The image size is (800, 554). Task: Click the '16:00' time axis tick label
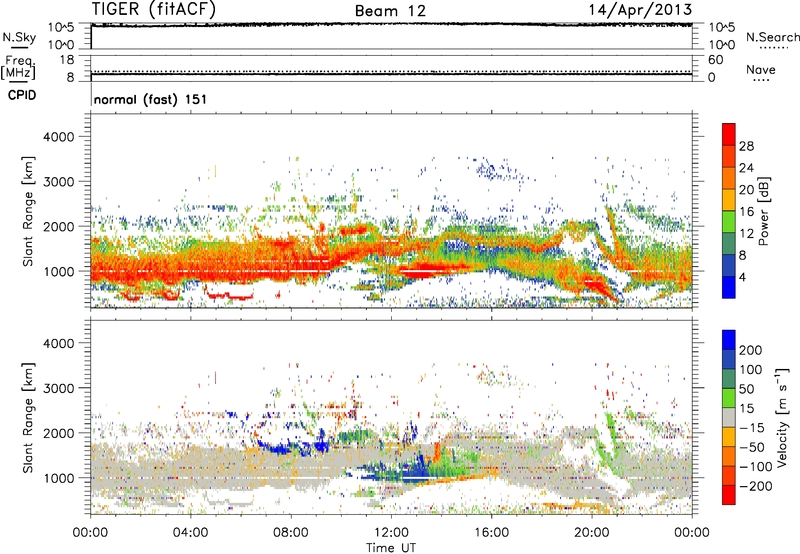click(x=491, y=533)
